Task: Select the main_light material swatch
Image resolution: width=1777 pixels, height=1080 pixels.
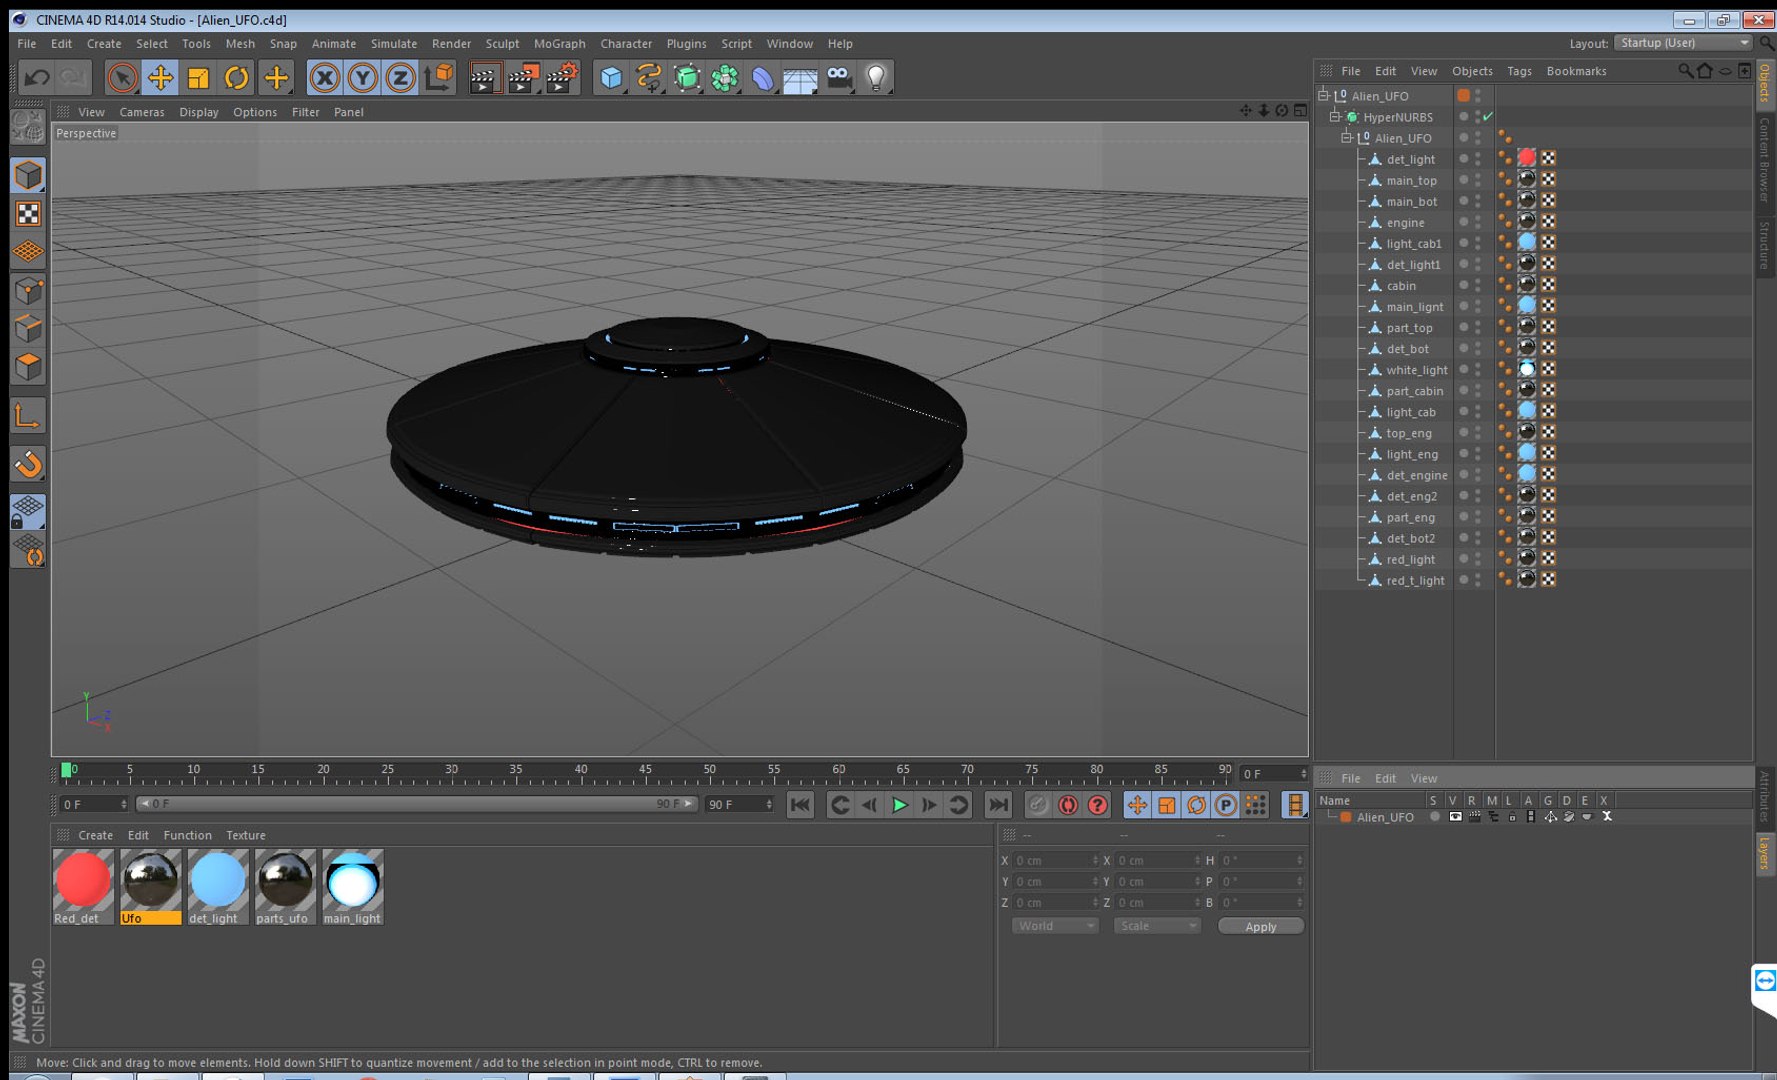Action: (x=352, y=887)
